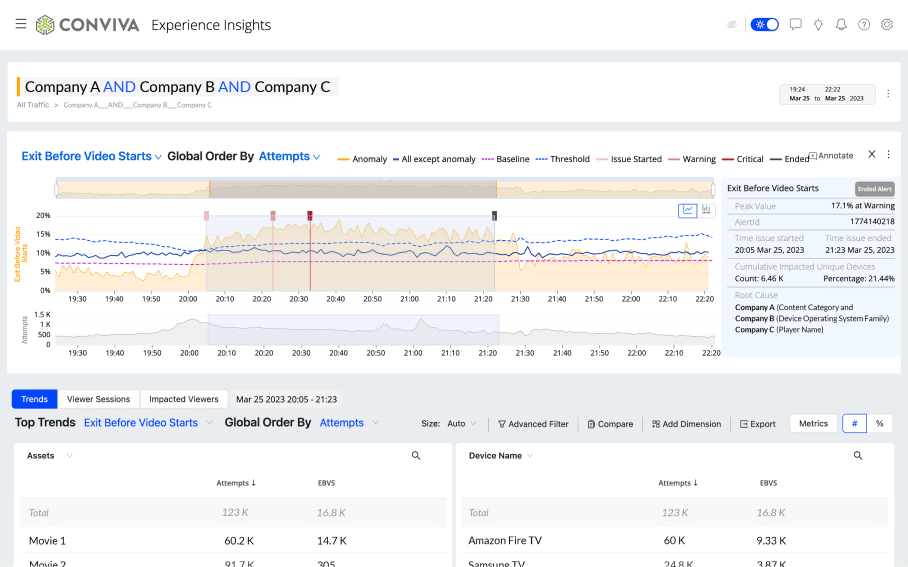
Task: Open the hamburger navigation menu
Action: pos(21,24)
